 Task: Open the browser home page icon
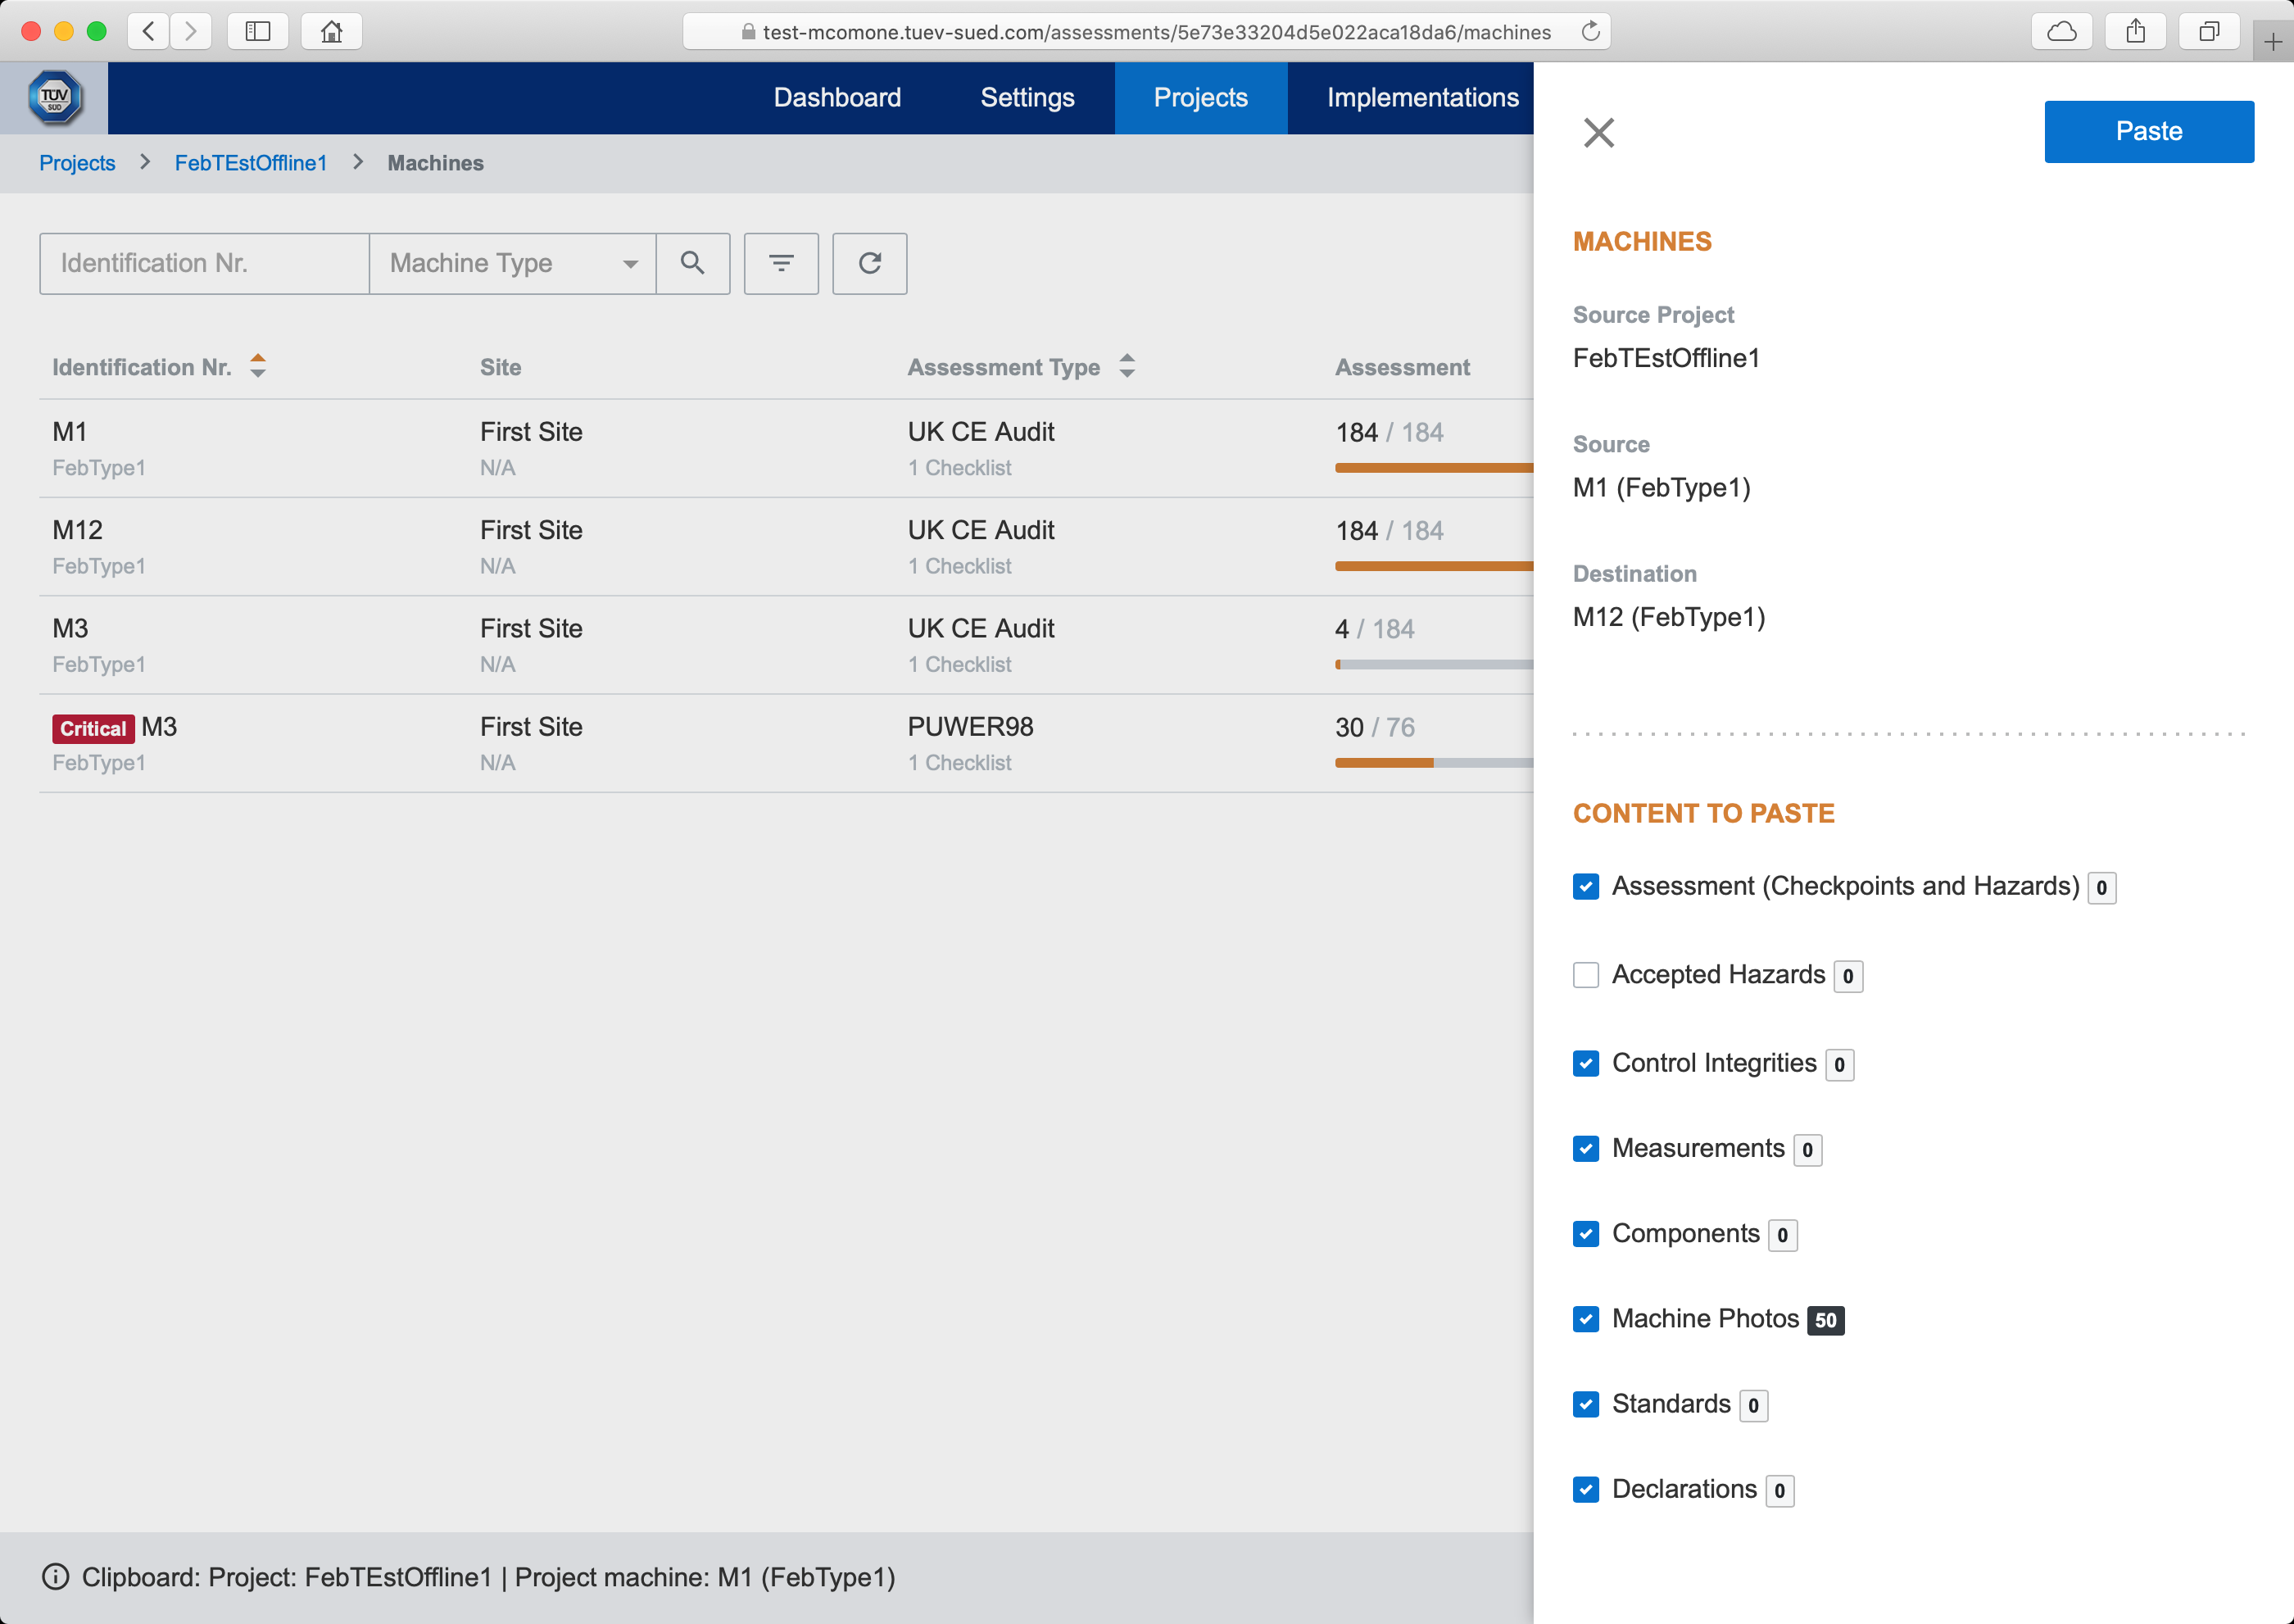pos(331,31)
